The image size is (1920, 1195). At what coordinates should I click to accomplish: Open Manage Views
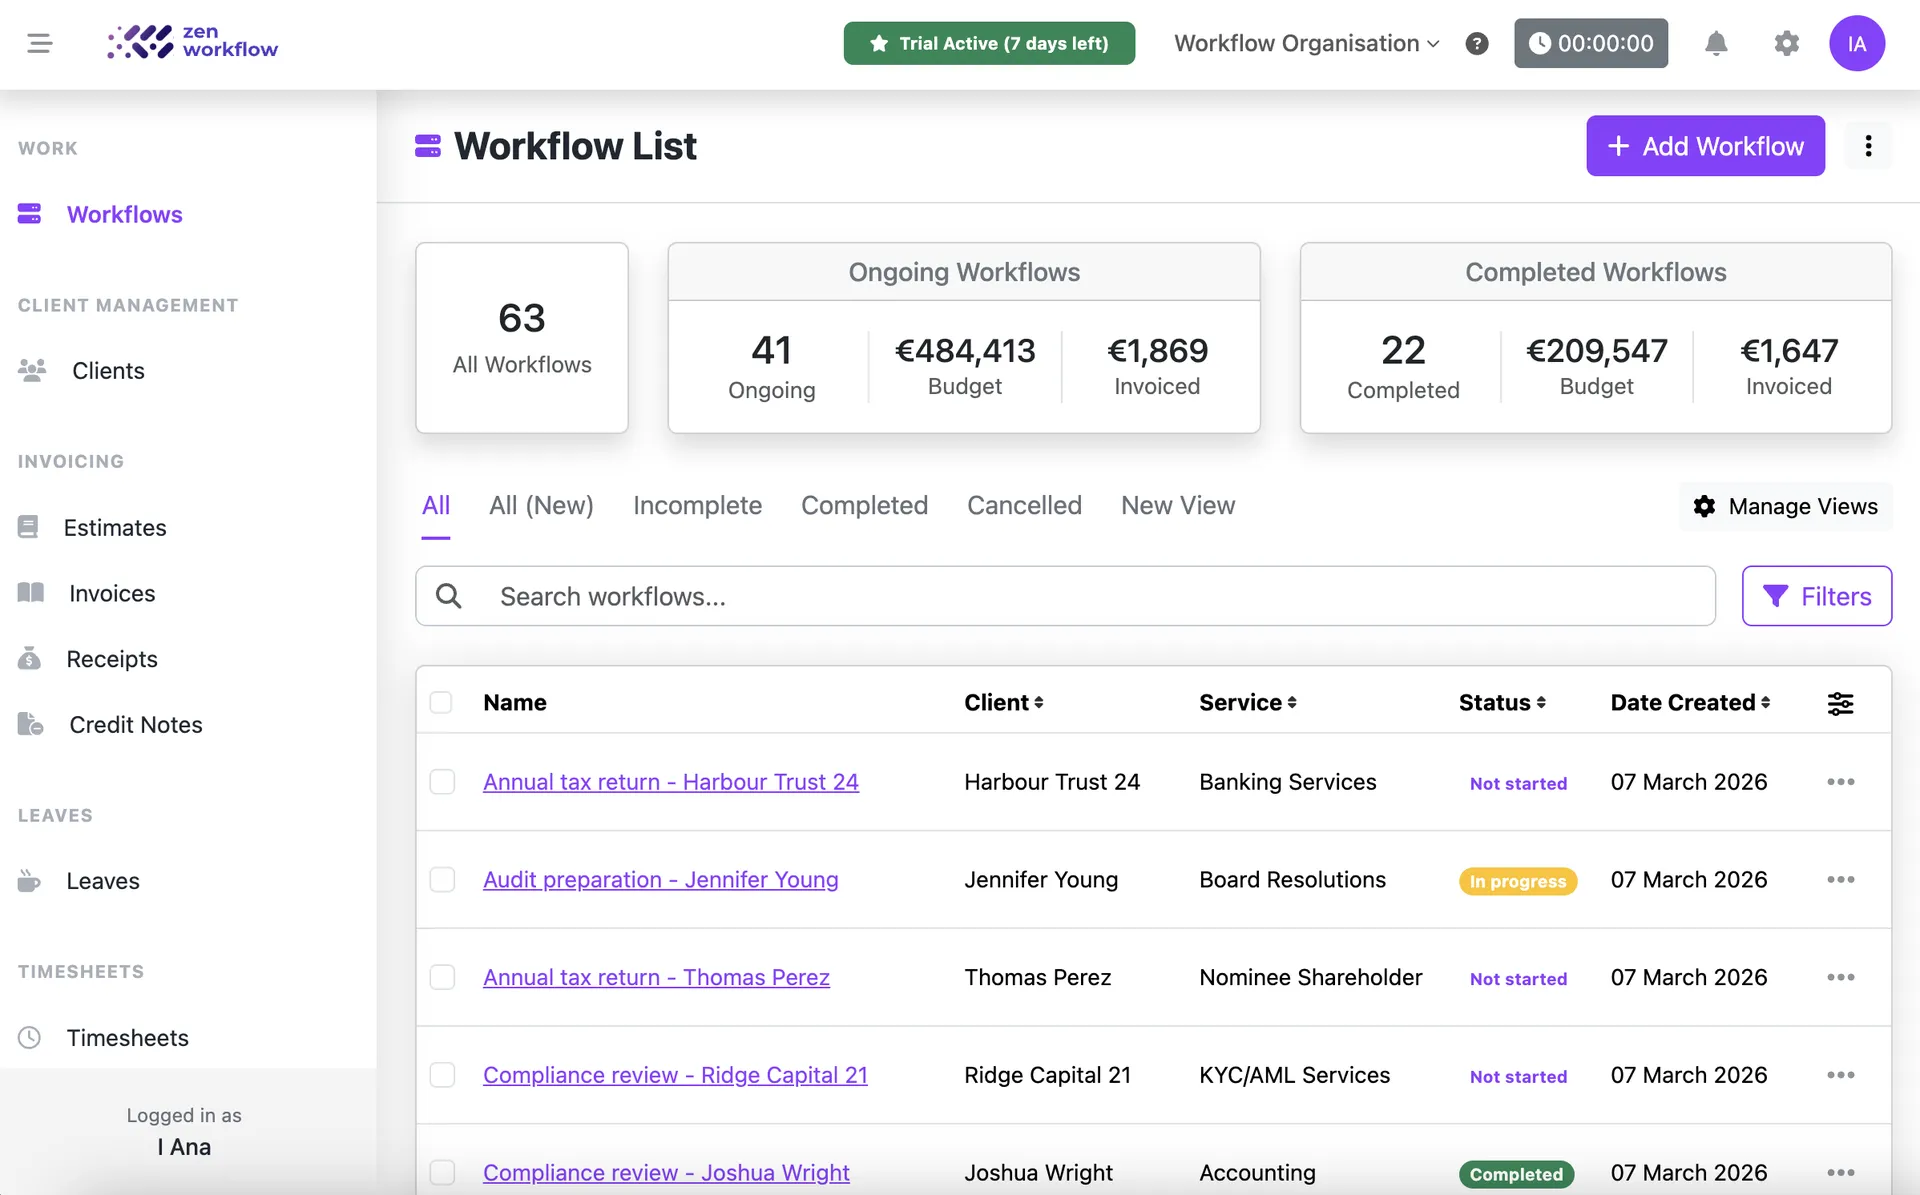(1786, 506)
